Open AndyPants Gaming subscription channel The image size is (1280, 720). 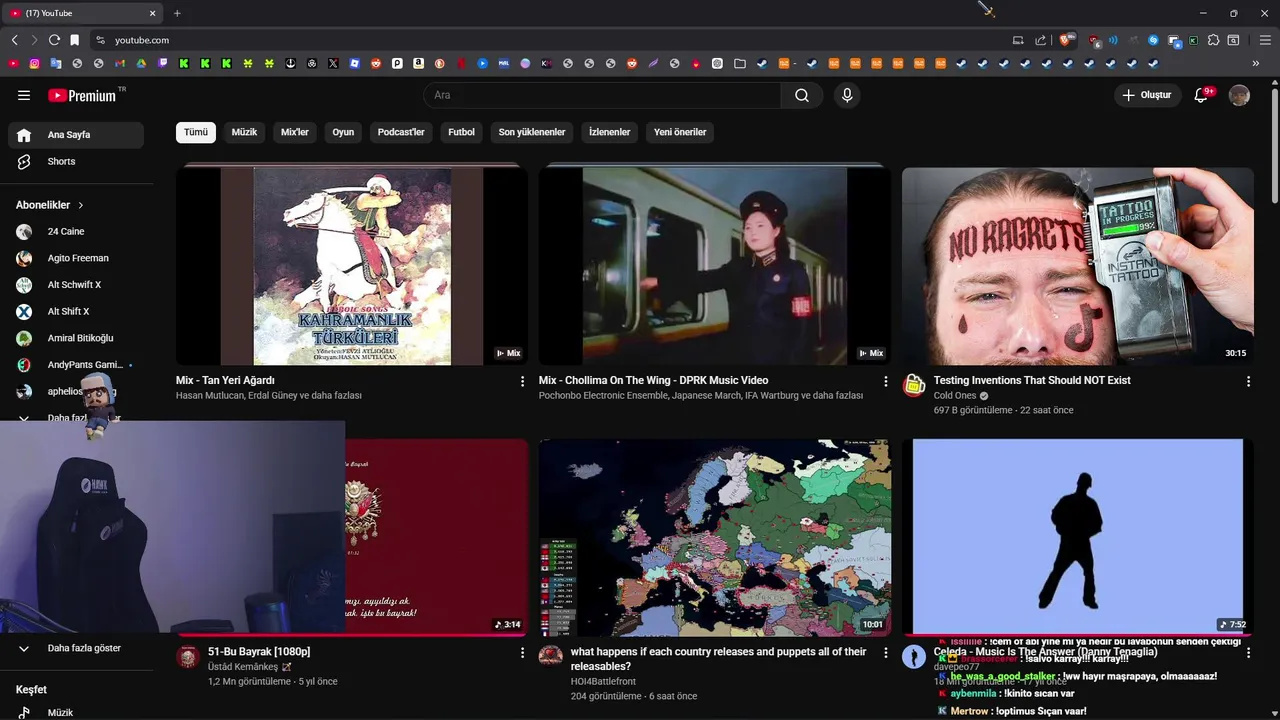click(76, 365)
